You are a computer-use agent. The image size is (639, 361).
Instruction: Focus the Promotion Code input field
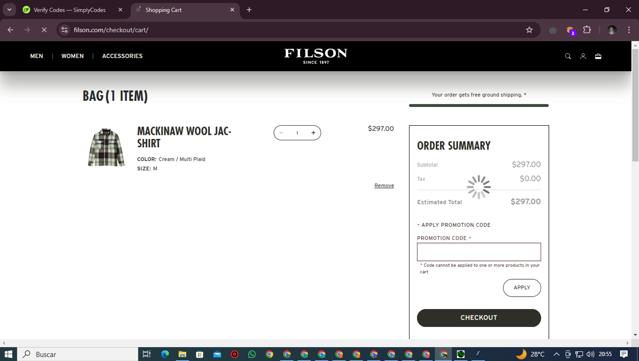click(479, 252)
